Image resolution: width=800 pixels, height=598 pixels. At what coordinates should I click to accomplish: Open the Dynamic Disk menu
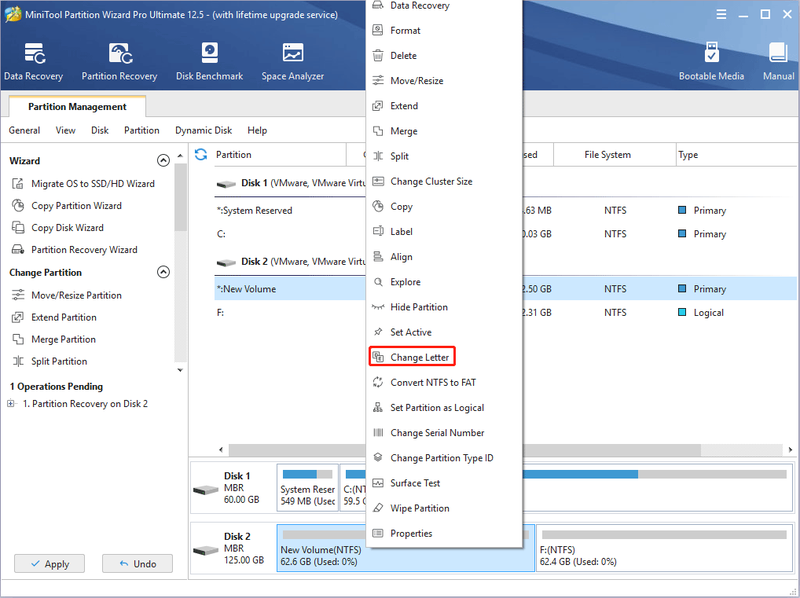(204, 131)
